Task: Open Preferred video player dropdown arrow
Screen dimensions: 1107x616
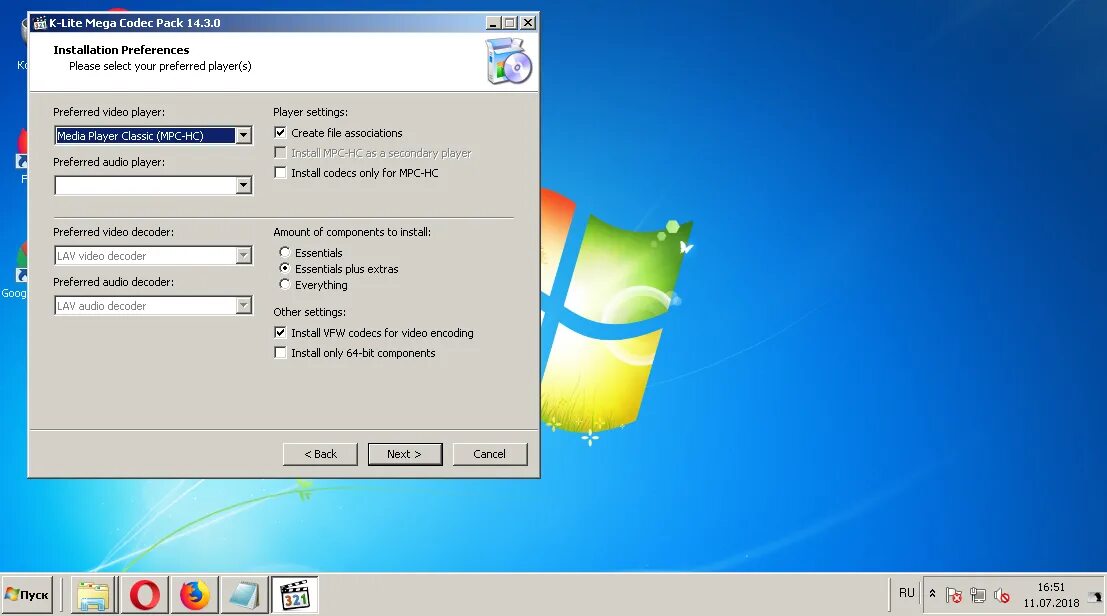Action: (x=244, y=135)
